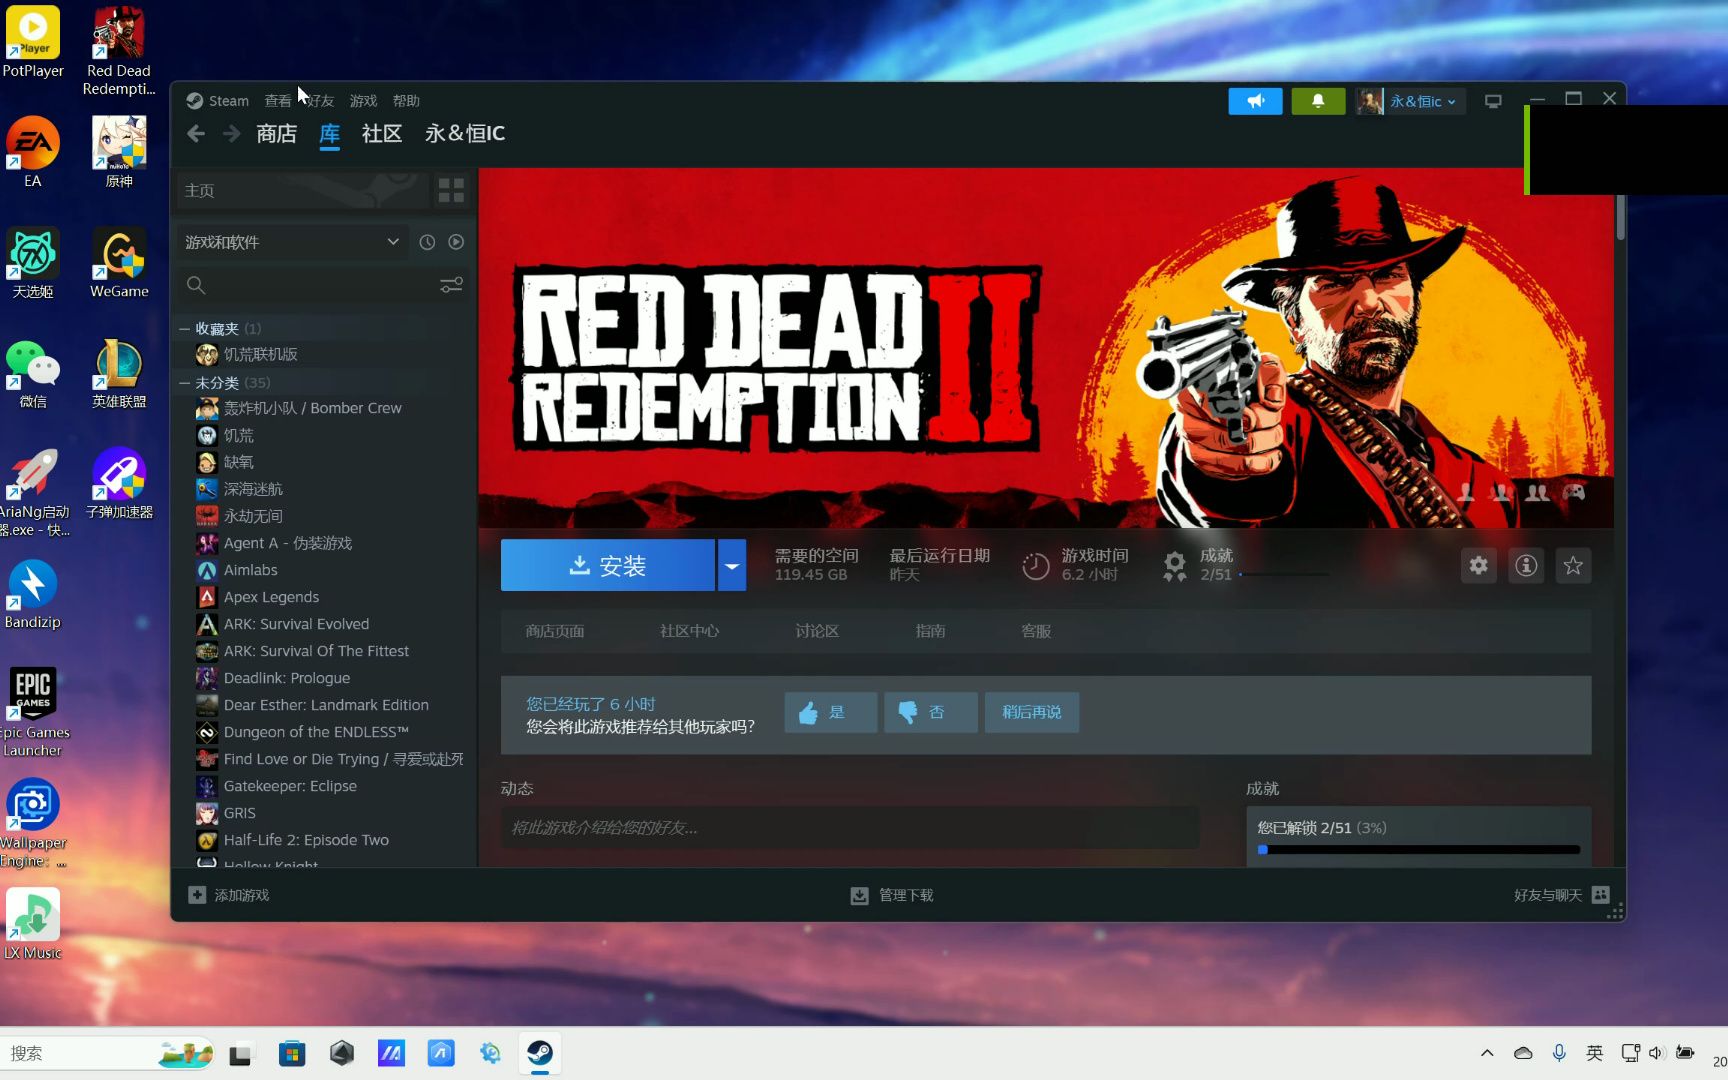Open WeGame desktop shortcut
The image size is (1728, 1080).
(119, 263)
